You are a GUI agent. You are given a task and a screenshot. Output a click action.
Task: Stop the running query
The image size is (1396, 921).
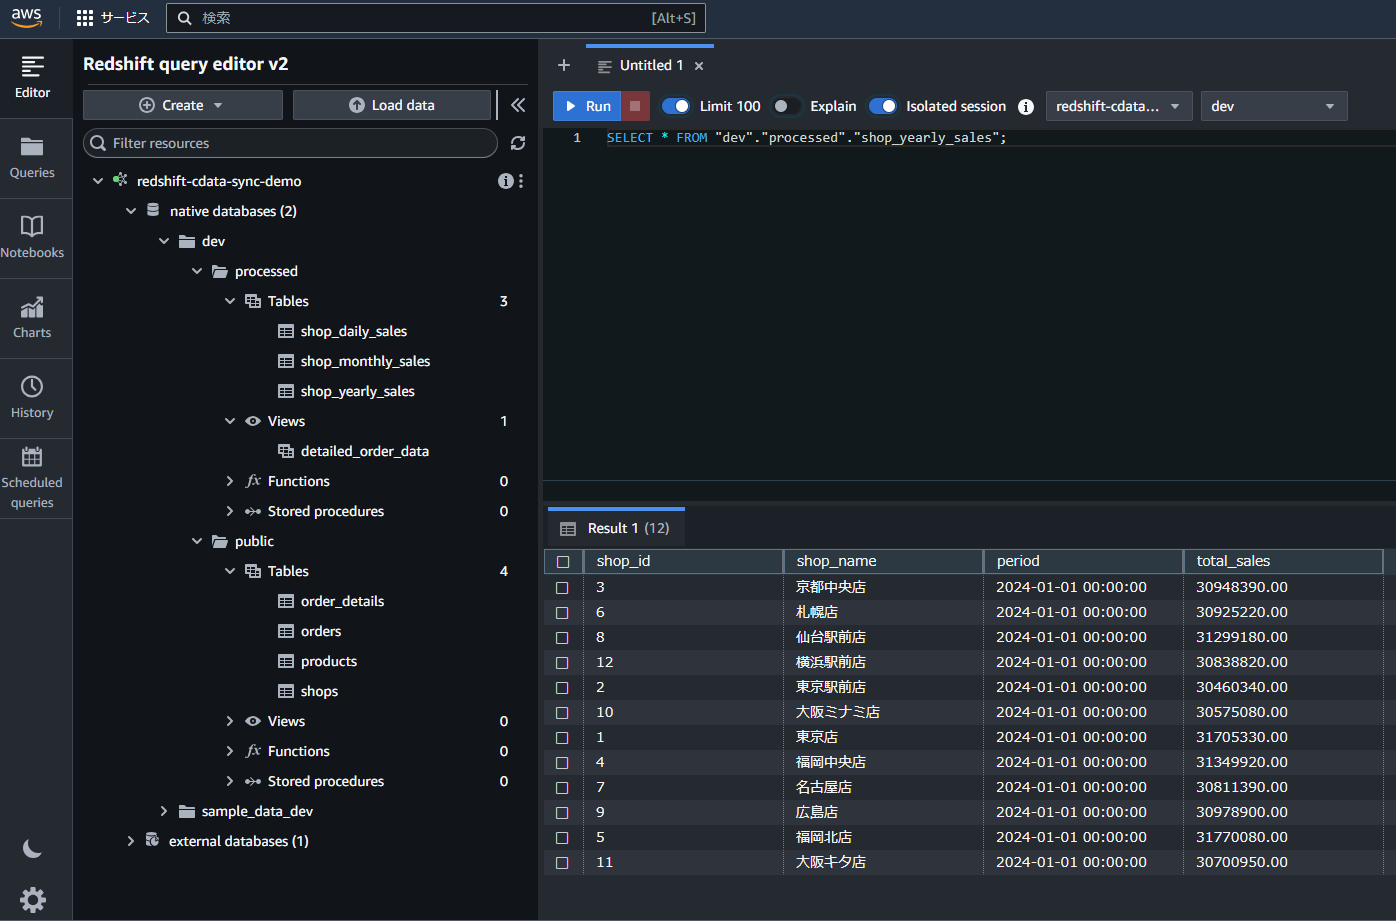pos(635,106)
